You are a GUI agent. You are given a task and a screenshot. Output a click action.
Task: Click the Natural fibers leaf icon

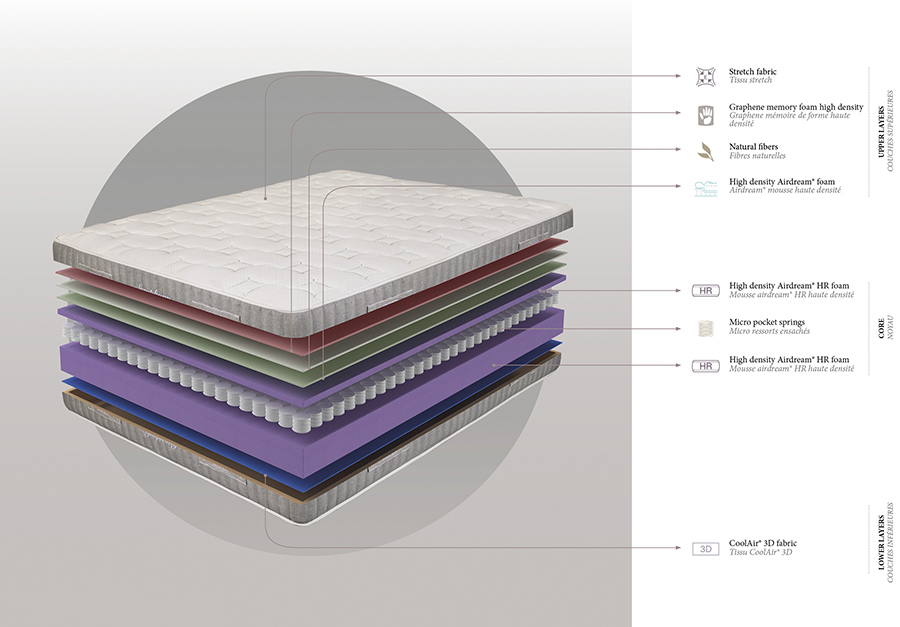click(706, 151)
